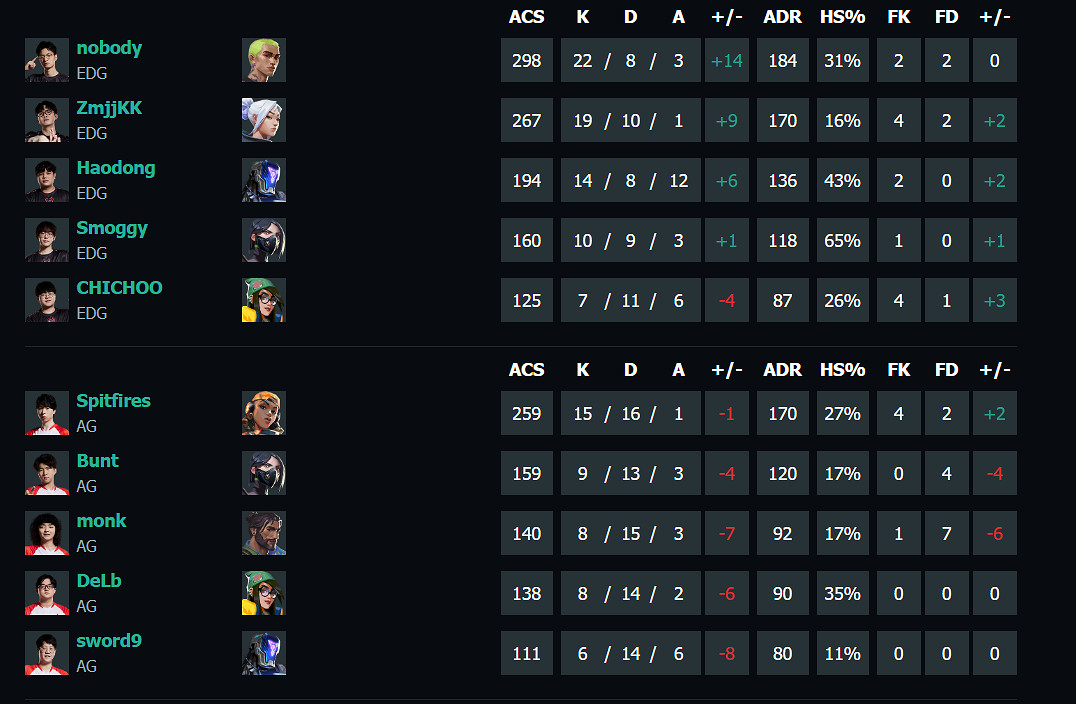Click the HS% header in the bottom table
This screenshot has height=704, width=1076.
click(x=843, y=369)
